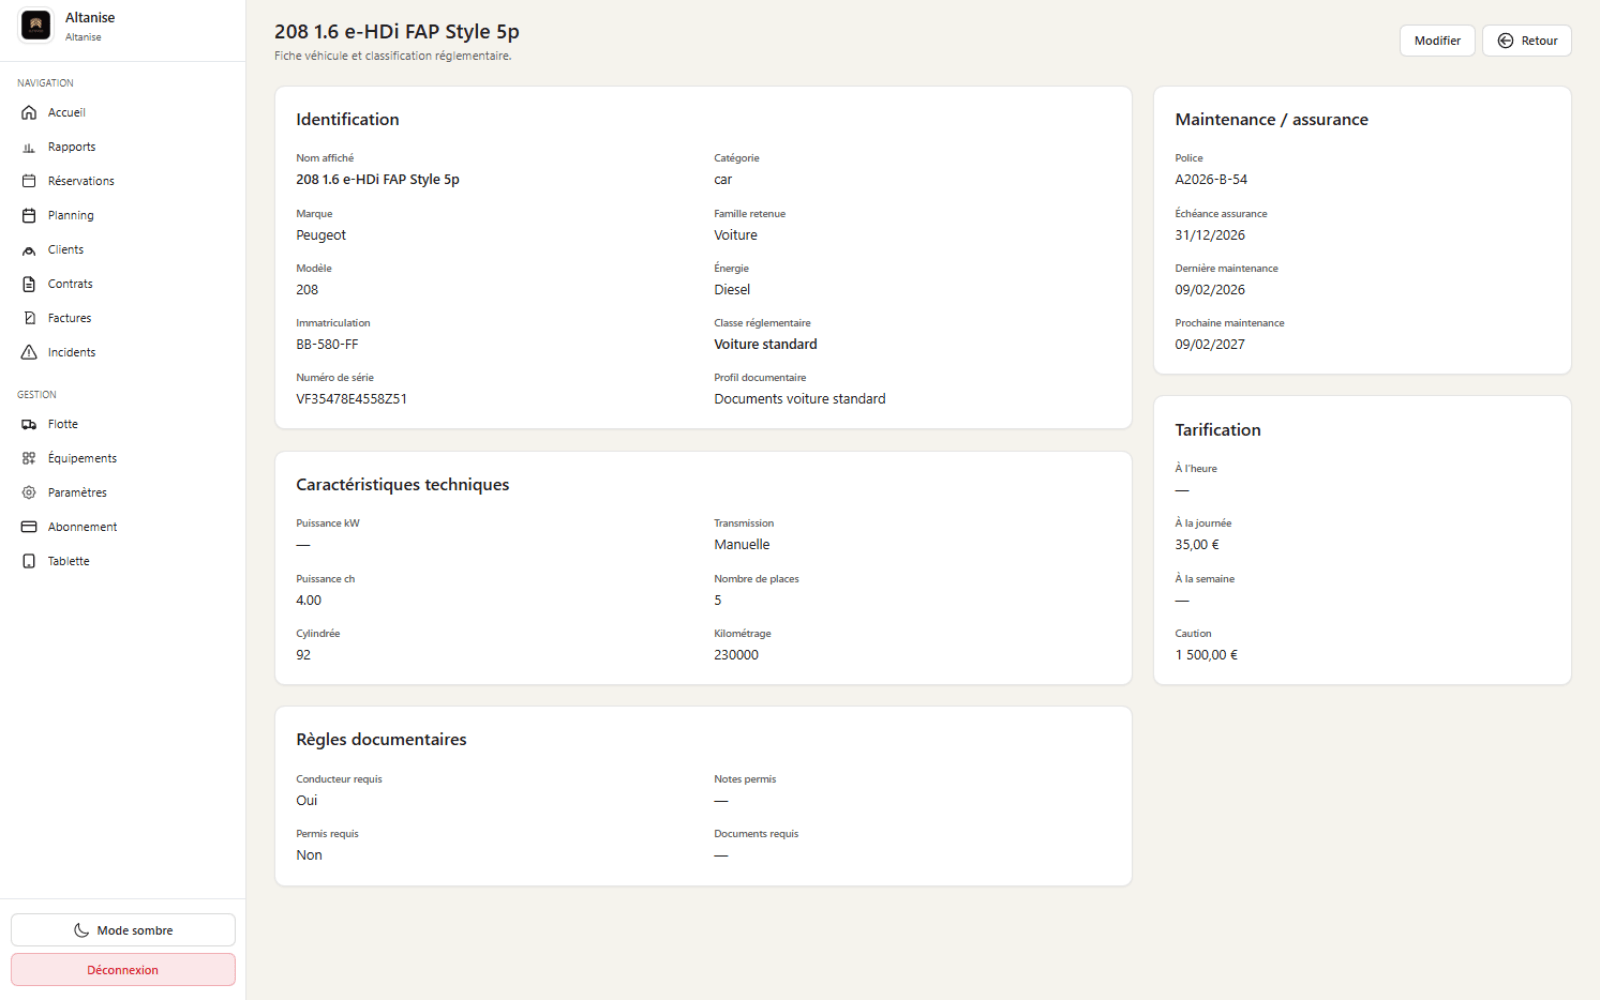
Task: Open the Accueil home icon
Action: coord(29,113)
